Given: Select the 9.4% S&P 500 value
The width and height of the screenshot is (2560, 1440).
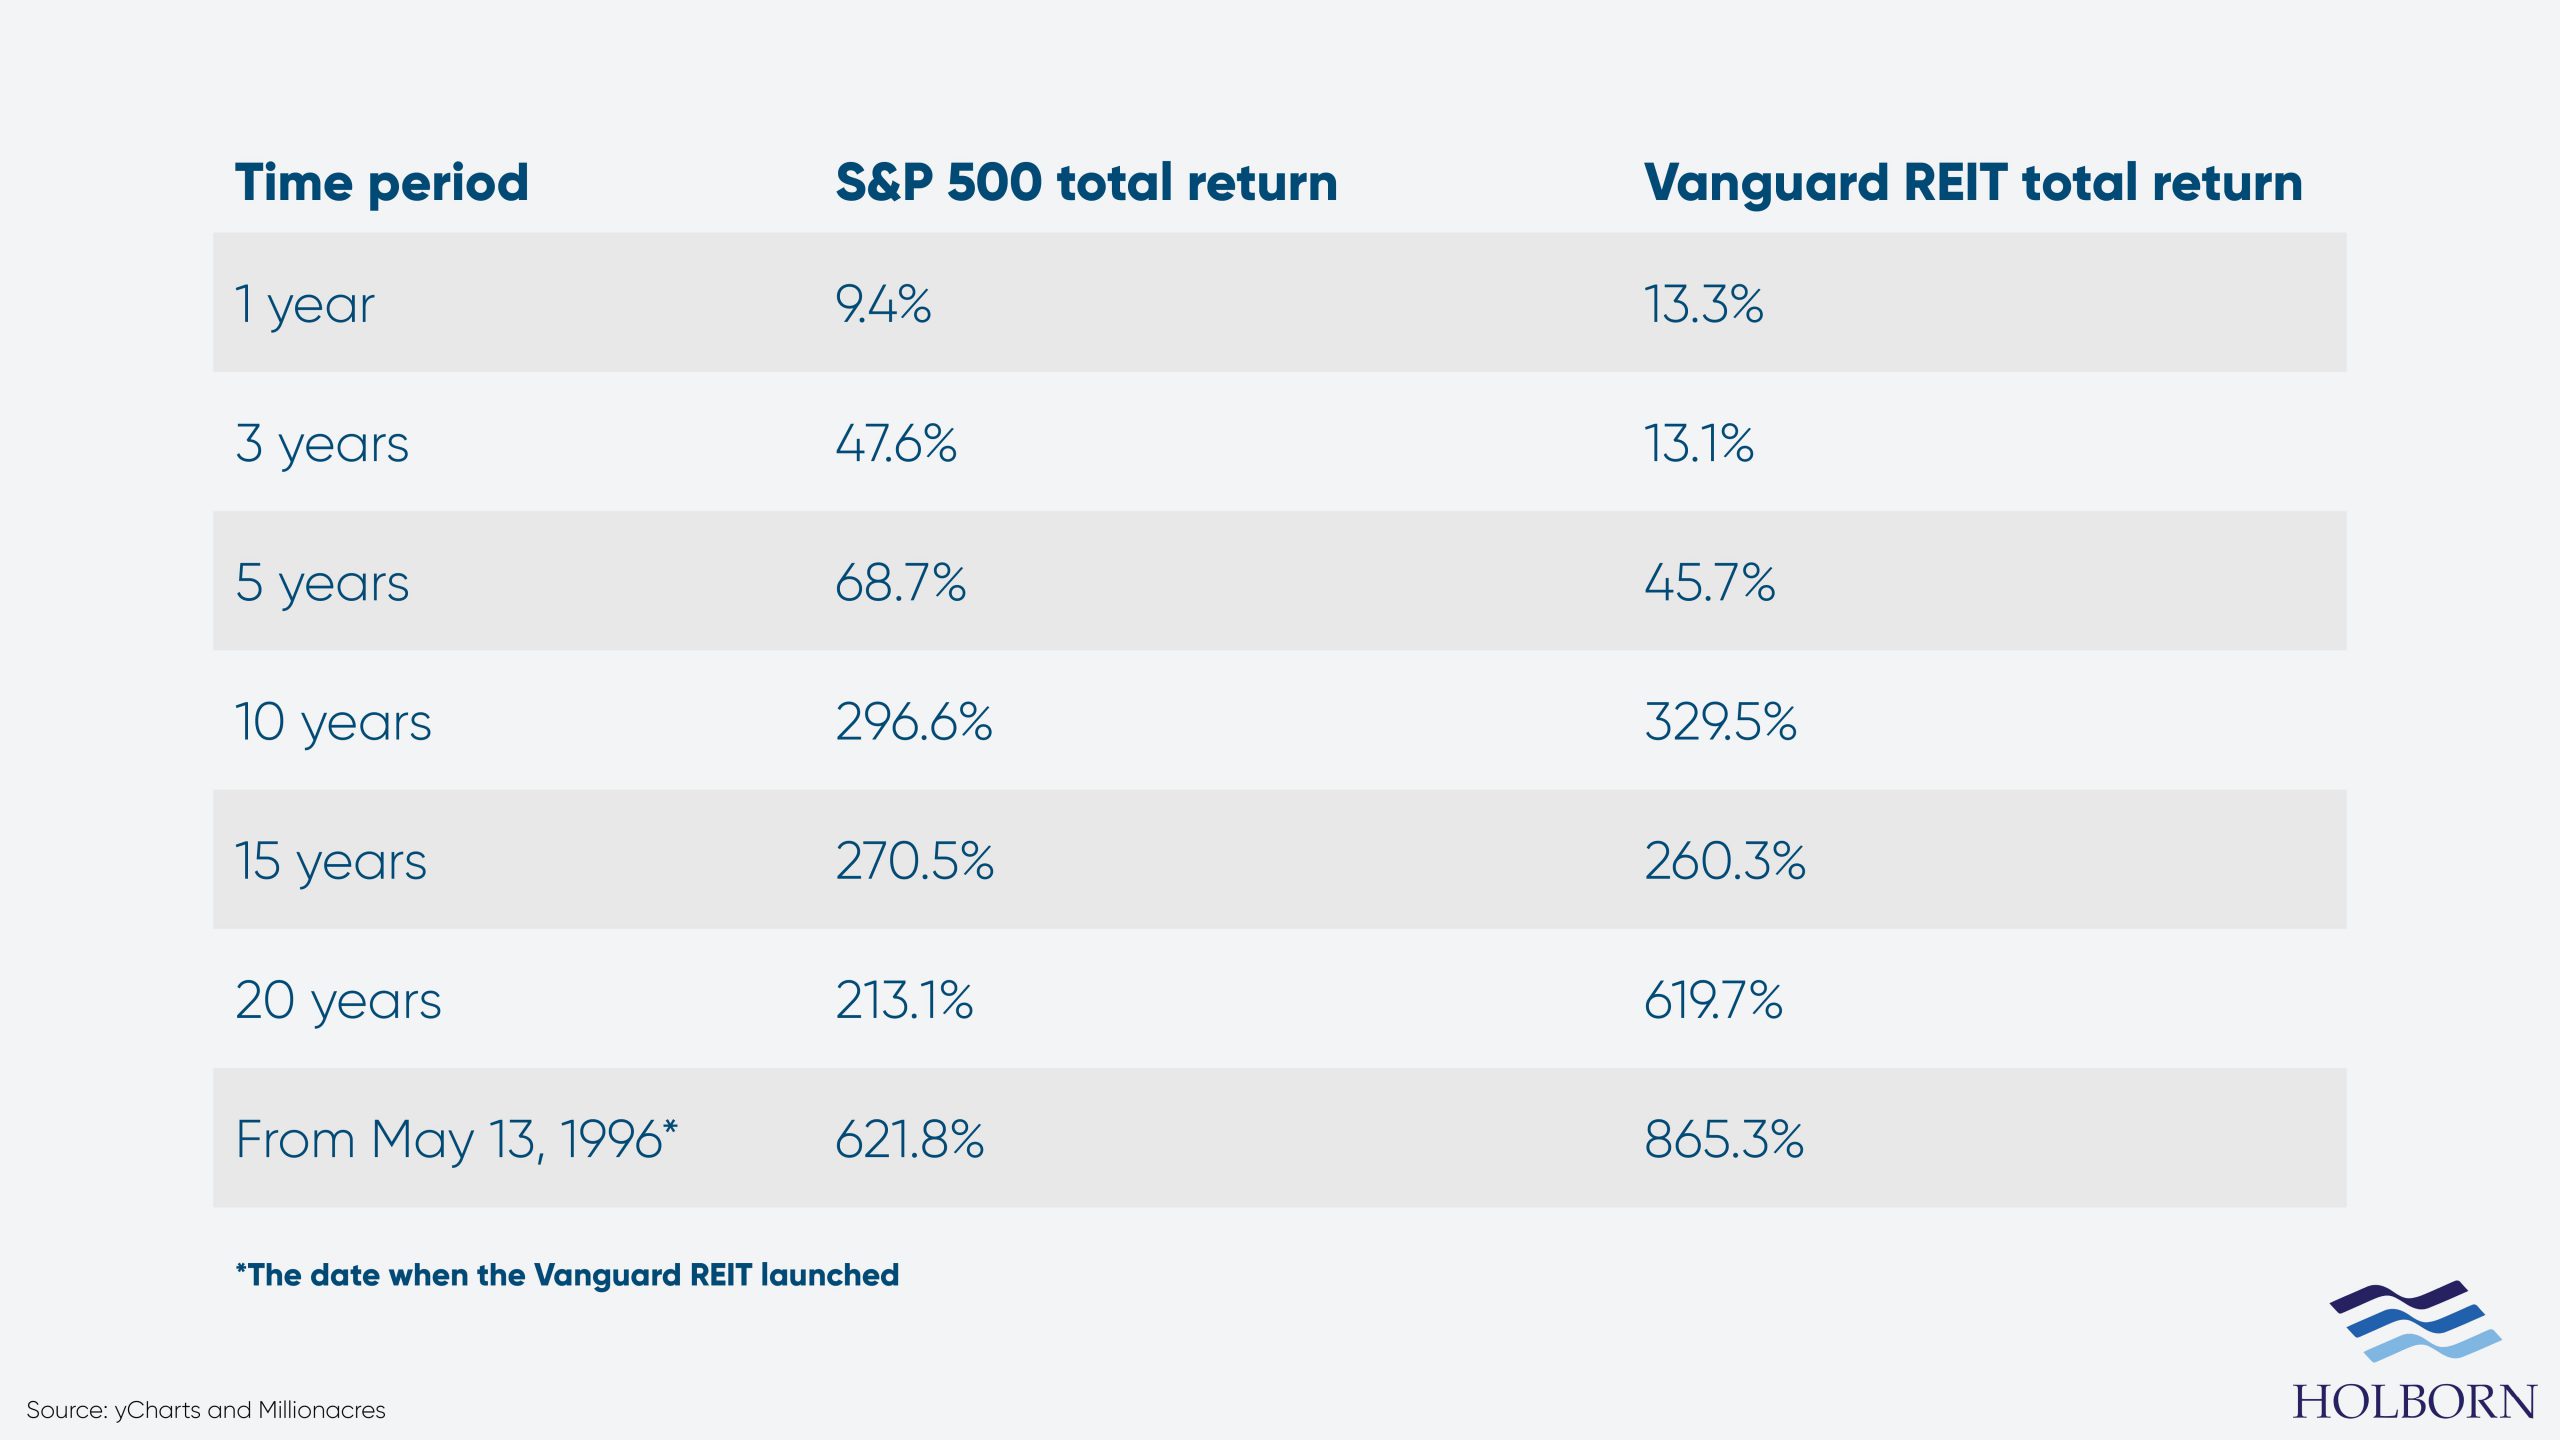Looking at the screenshot, I should pos(883,303).
